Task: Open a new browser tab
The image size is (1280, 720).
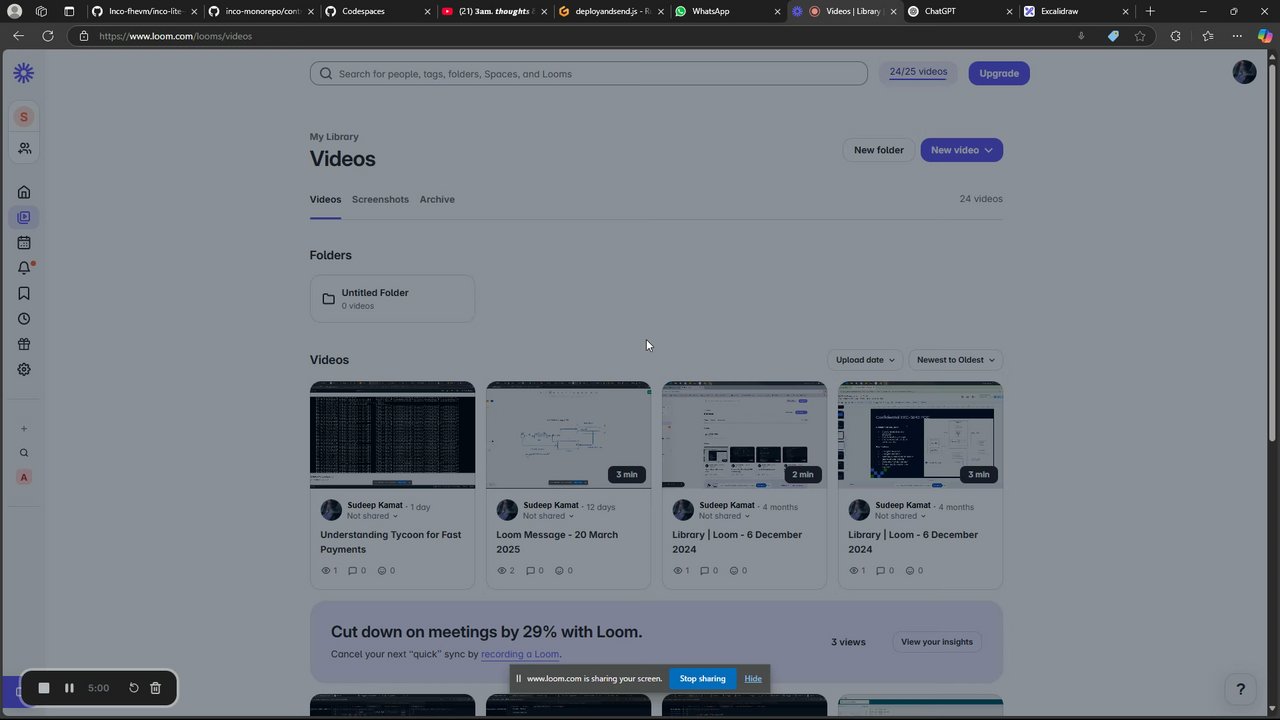Action: (1150, 11)
